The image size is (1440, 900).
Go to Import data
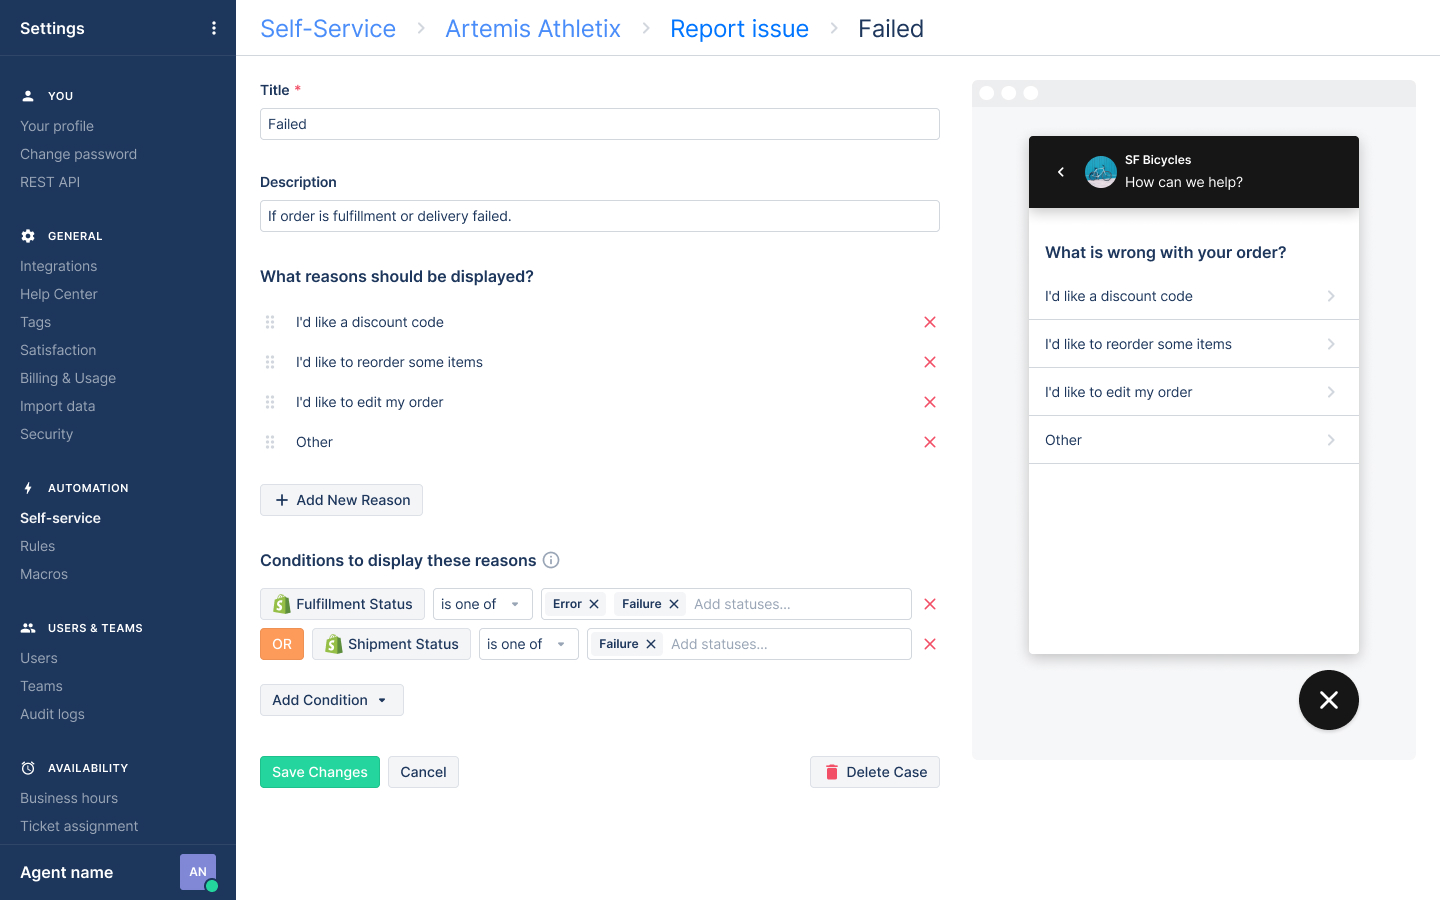click(58, 406)
